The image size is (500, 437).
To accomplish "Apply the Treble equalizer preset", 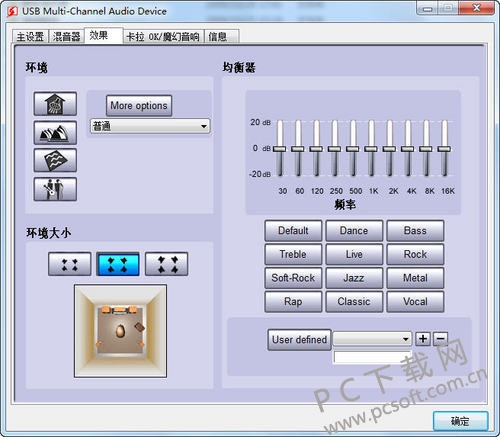I will tap(293, 254).
